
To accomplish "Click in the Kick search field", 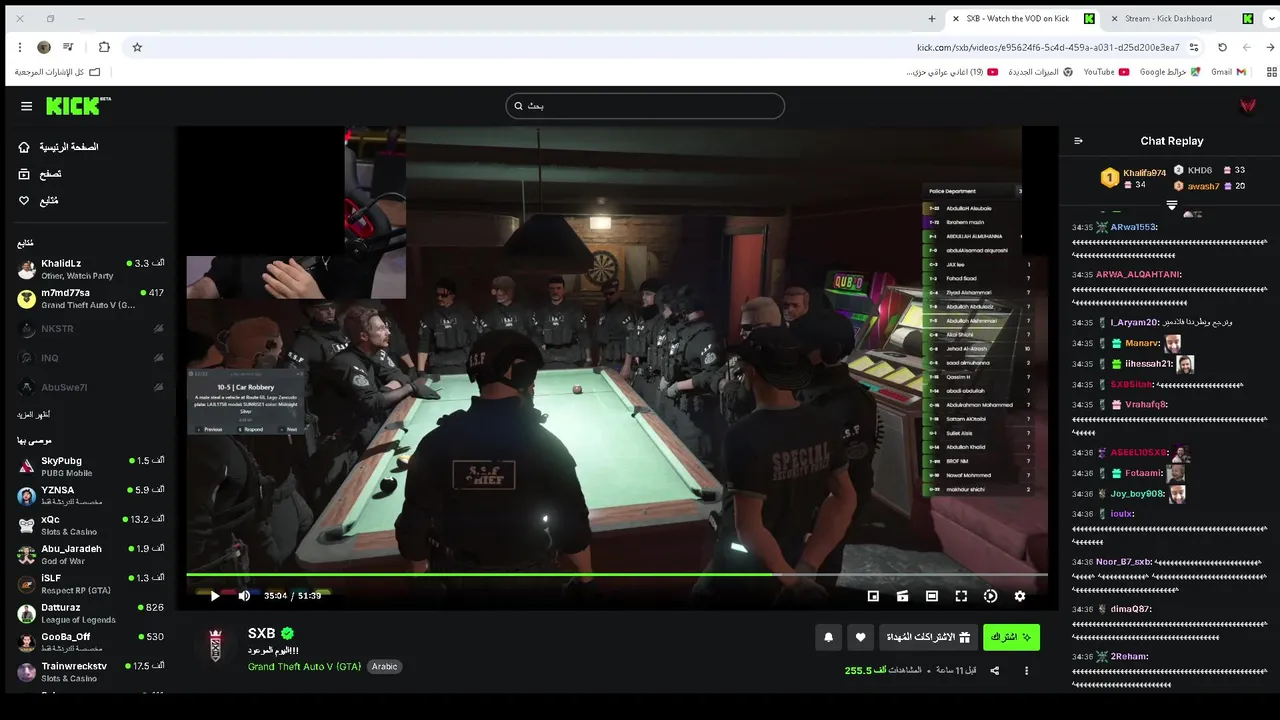I will pyautogui.click(x=645, y=106).
